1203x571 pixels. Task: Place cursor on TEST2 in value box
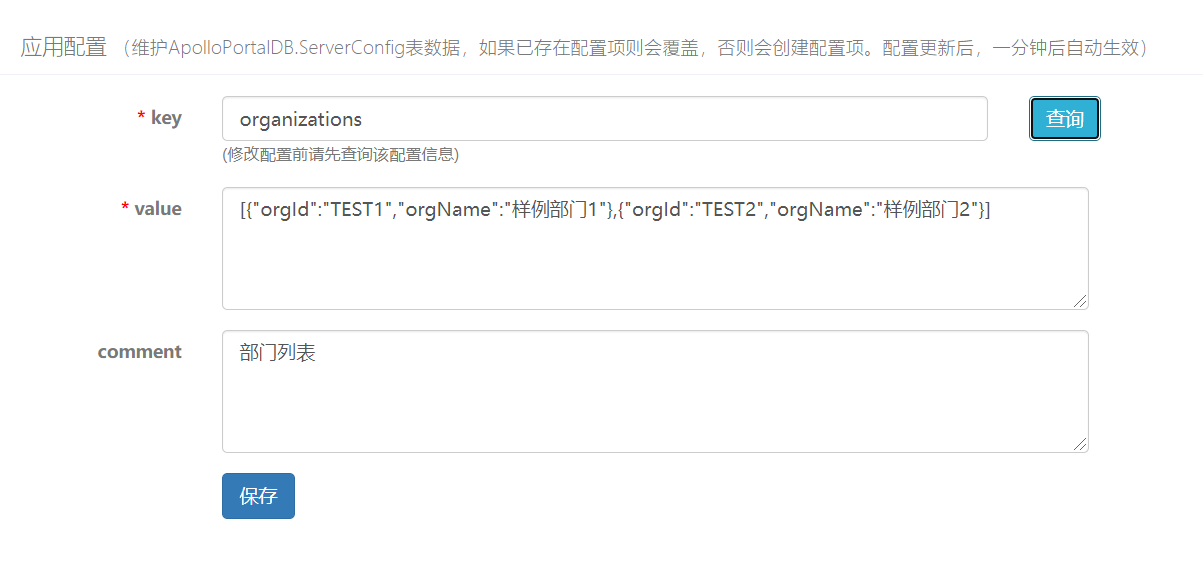coord(724,209)
